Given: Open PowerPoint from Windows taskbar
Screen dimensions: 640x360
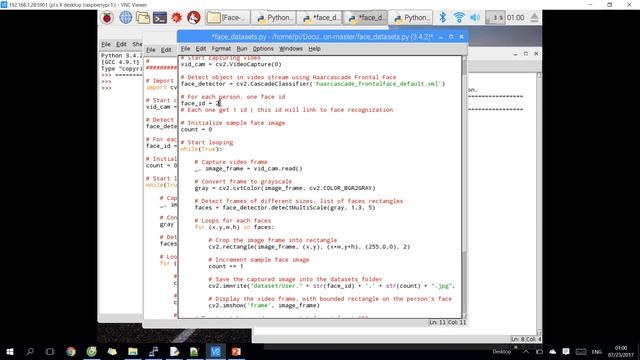Looking at the screenshot, I should pos(236,351).
